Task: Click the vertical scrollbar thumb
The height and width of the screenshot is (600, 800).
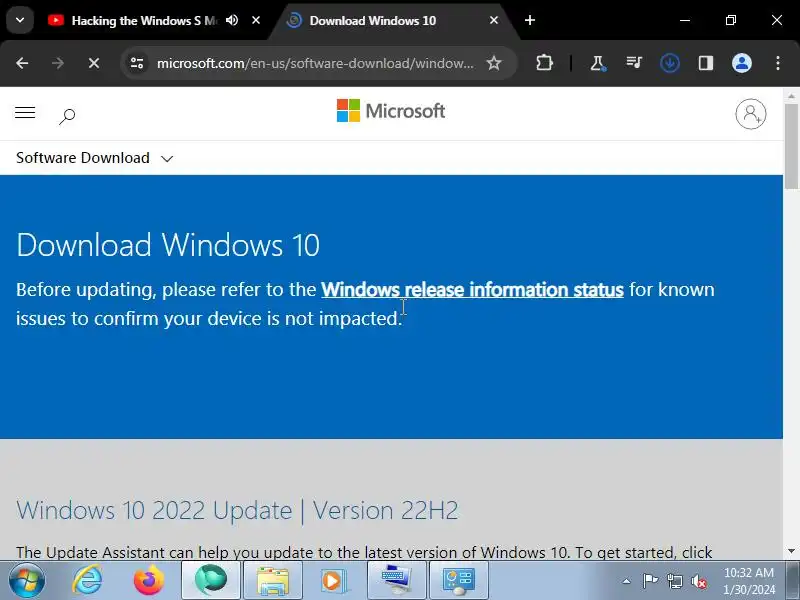Action: [791, 146]
